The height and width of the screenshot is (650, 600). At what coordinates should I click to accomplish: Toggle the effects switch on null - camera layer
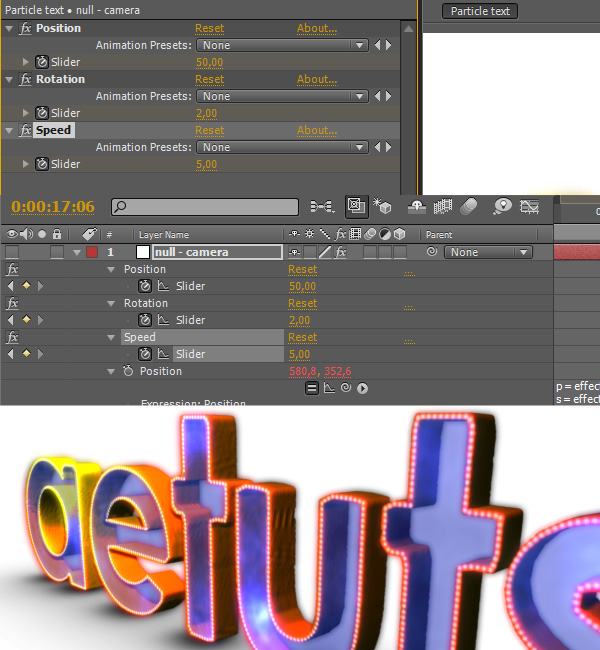[x=340, y=252]
